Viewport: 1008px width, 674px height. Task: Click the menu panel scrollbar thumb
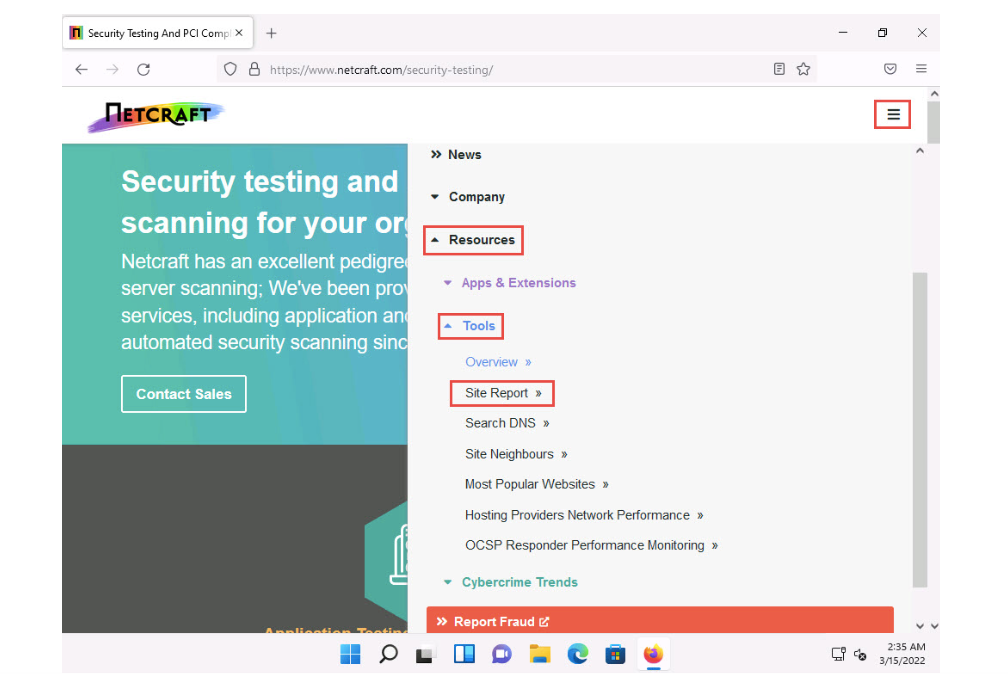click(x=920, y=430)
